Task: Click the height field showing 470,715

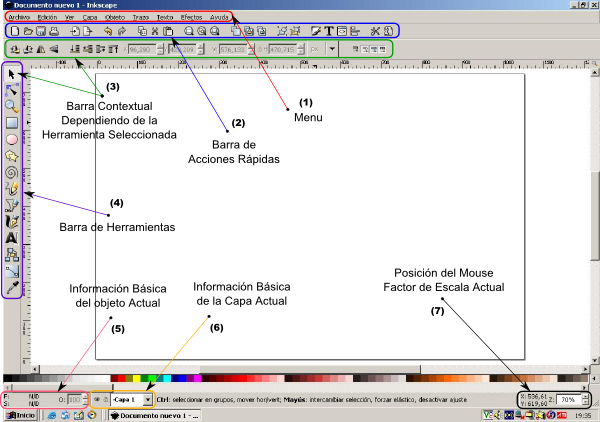Action: click(x=283, y=49)
